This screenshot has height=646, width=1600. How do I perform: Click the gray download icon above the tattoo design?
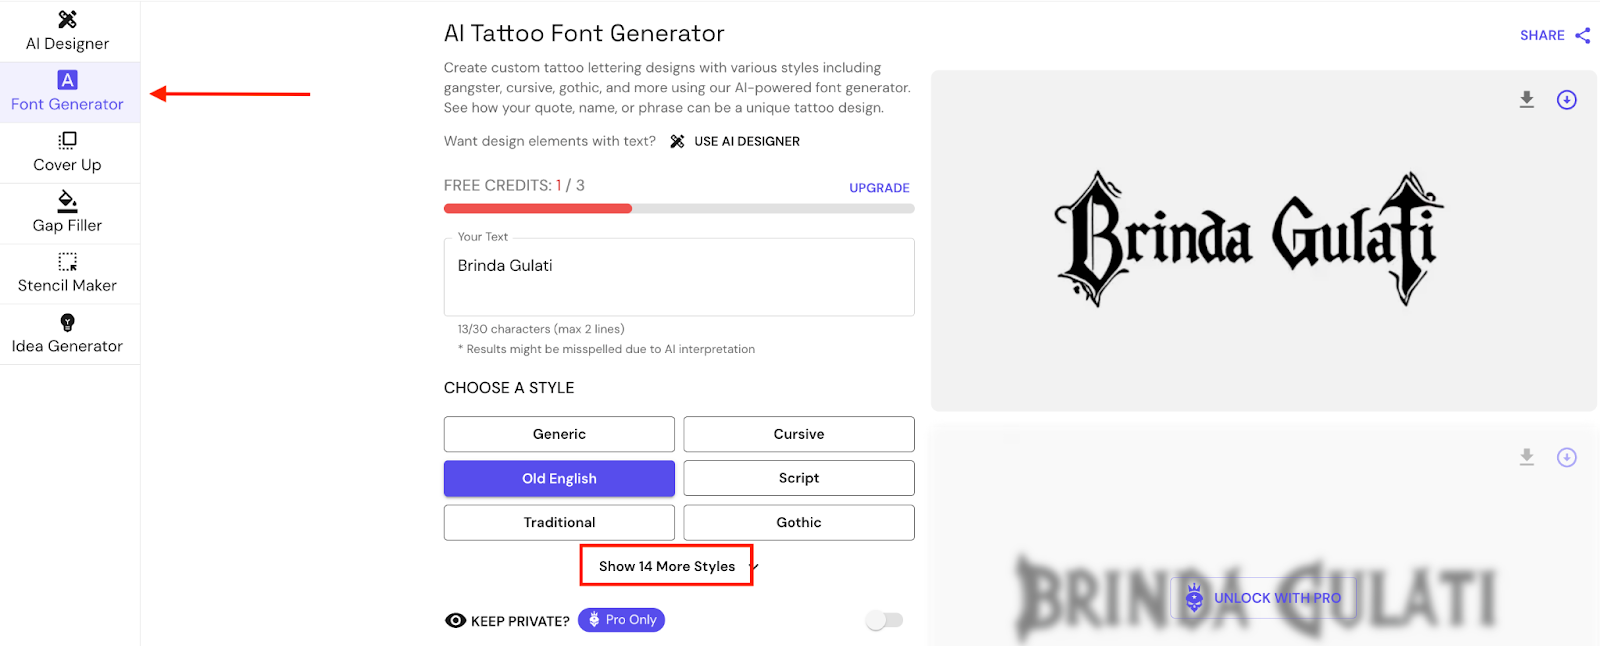[x=1526, y=99]
